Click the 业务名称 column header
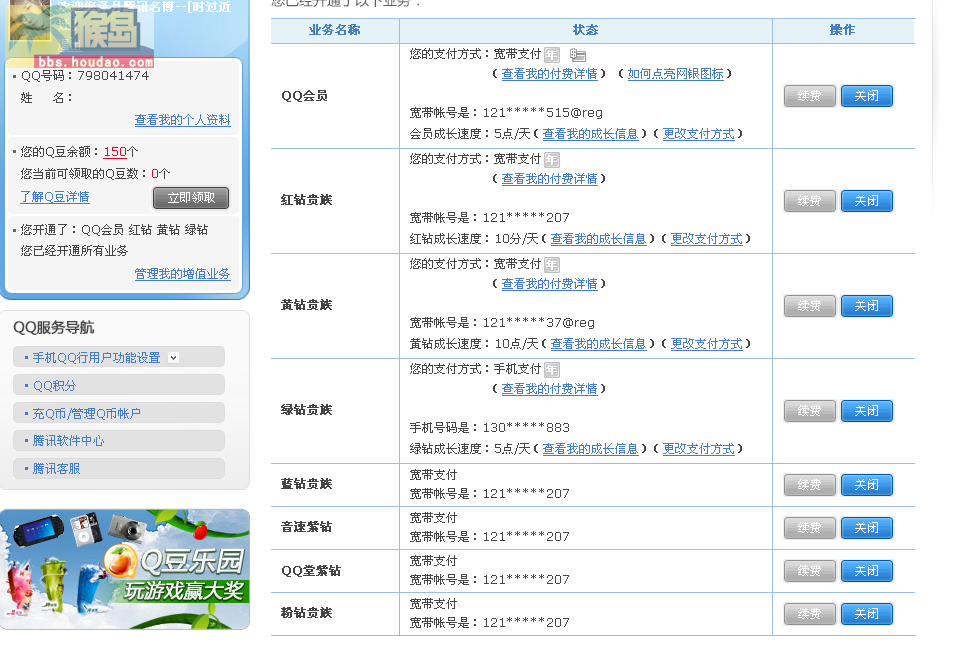Viewport: 973px width, 662px height. pyautogui.click(x=334, y=30)
